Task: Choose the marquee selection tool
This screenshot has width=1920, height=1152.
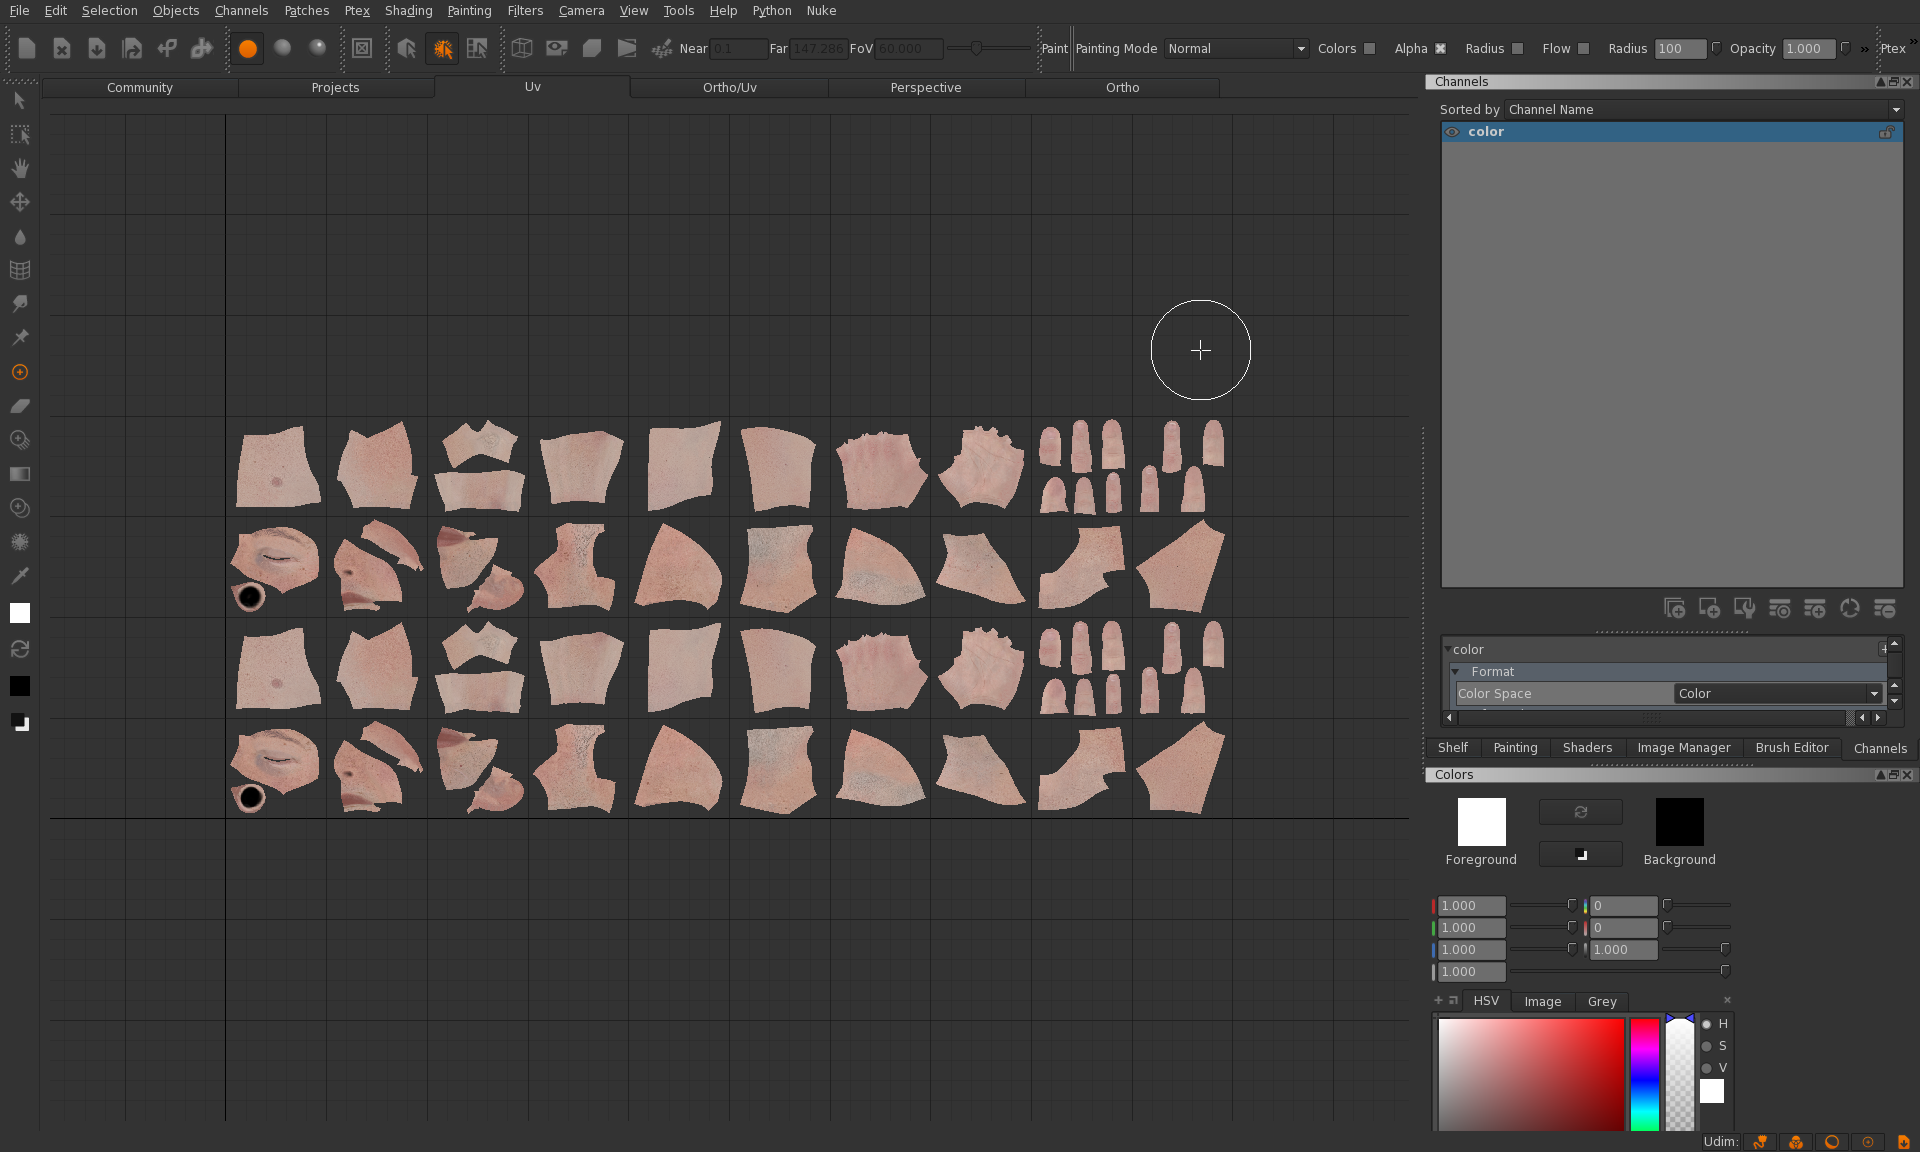Action: pyautogui.click(x=19, y=134)
